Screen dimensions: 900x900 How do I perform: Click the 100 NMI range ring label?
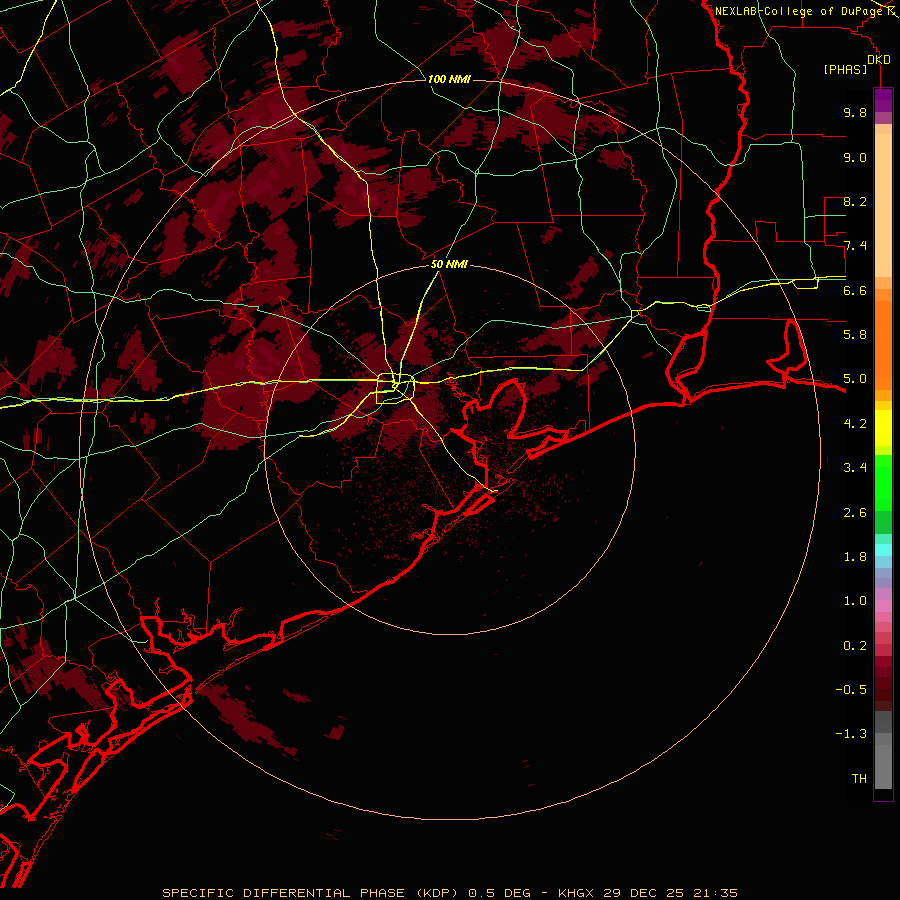coord(449,79)
